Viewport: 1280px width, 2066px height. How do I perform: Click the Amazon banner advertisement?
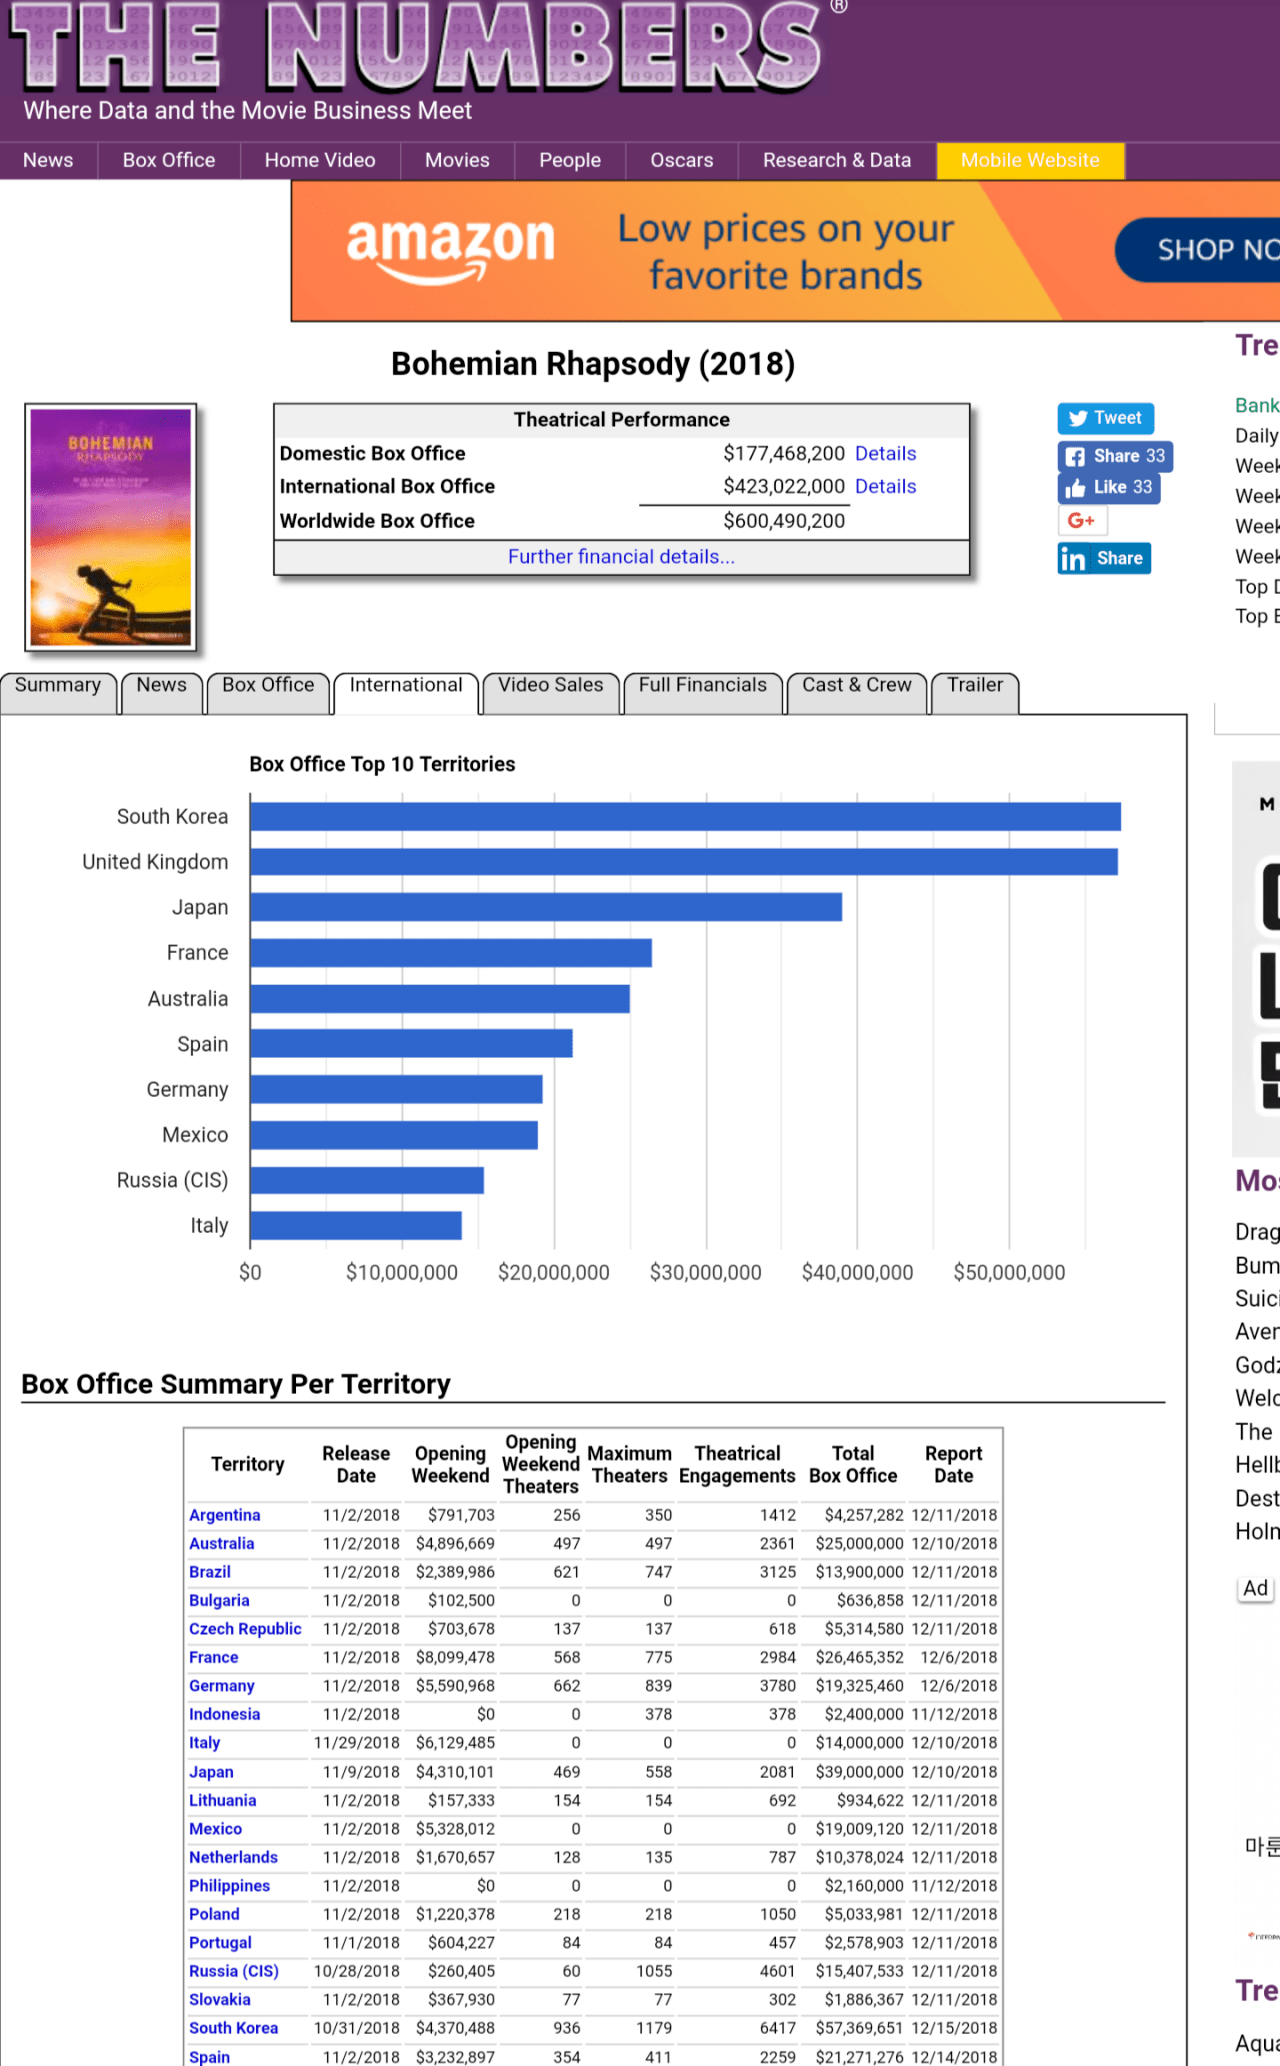point(785,251)
